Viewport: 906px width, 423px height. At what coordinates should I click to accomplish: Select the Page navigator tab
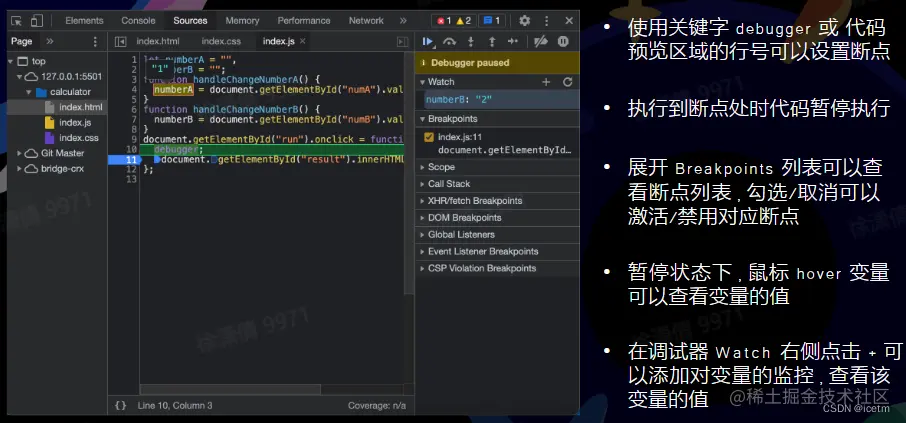pos(22,42)
